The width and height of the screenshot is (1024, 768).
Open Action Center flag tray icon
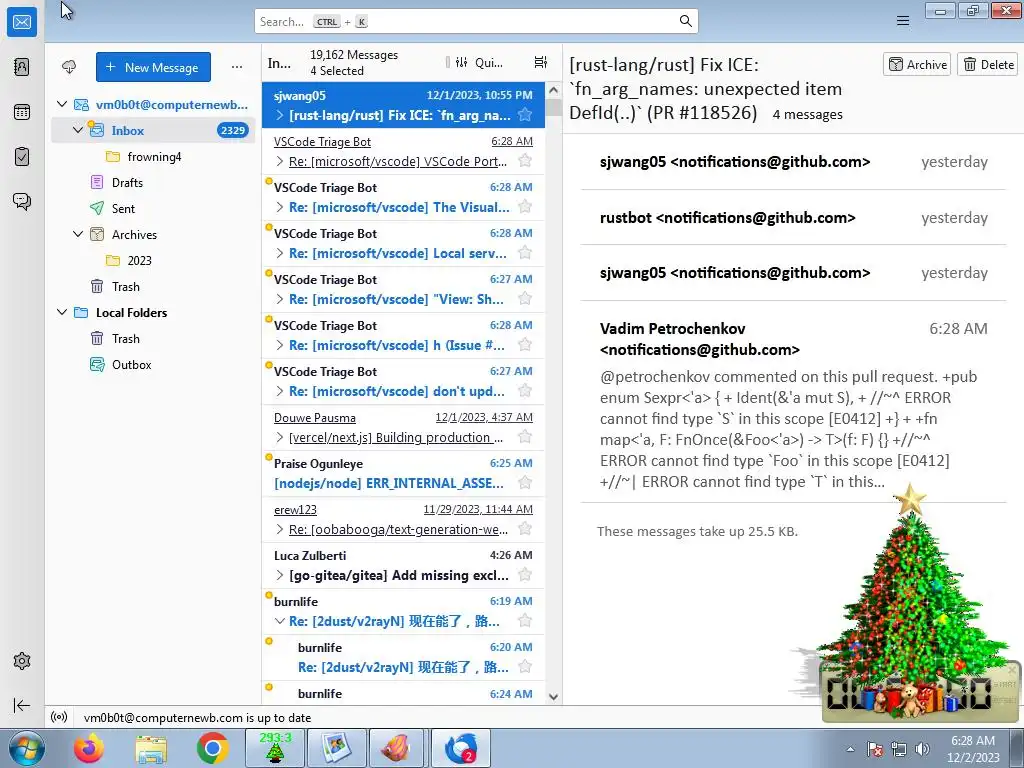pyautogui.click(x=875, y=749)
